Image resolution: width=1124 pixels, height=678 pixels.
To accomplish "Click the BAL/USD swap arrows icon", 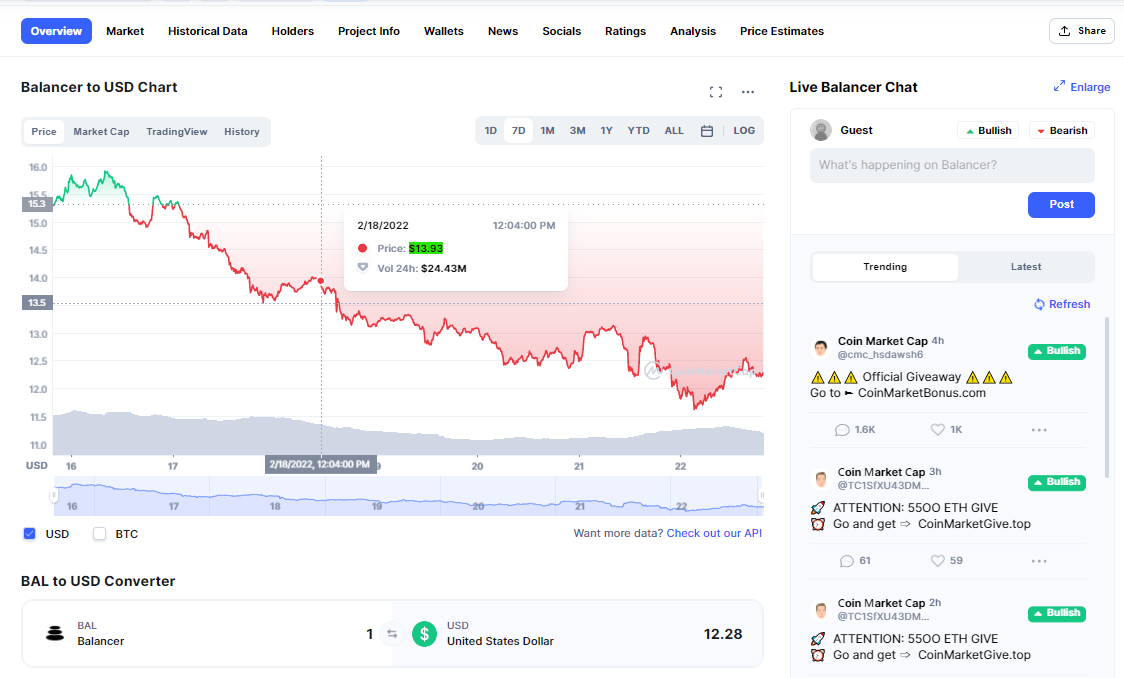I will coord(392,634).
